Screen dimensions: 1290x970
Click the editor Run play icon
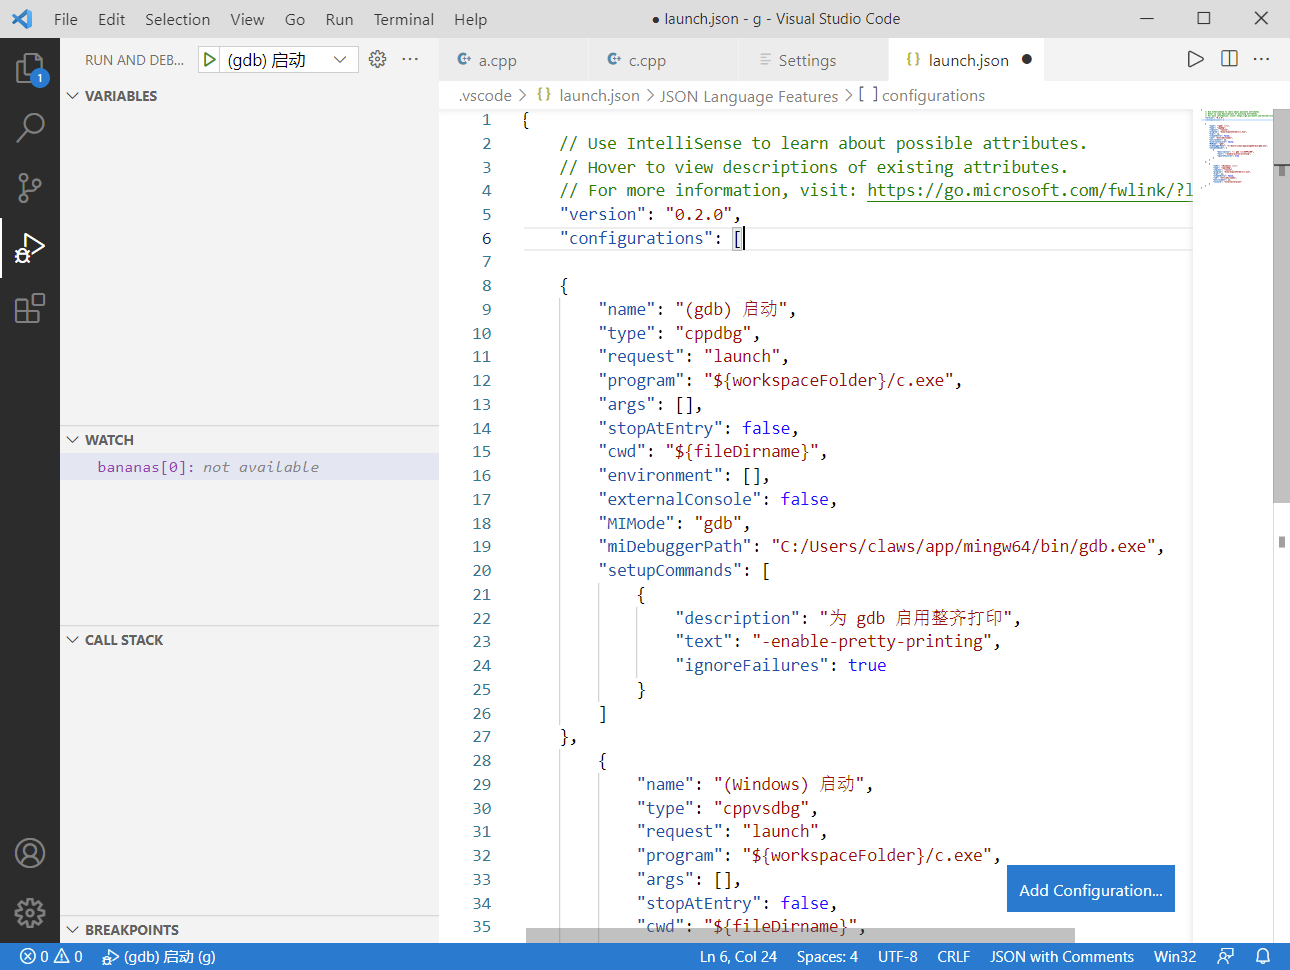click(1195, 59)
